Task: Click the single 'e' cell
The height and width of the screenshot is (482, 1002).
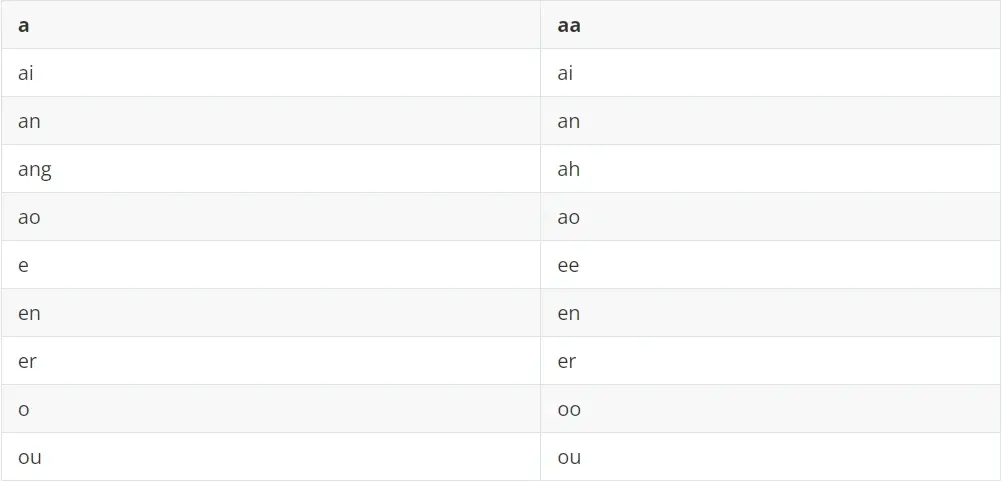Action: click(x=270, y=265)
